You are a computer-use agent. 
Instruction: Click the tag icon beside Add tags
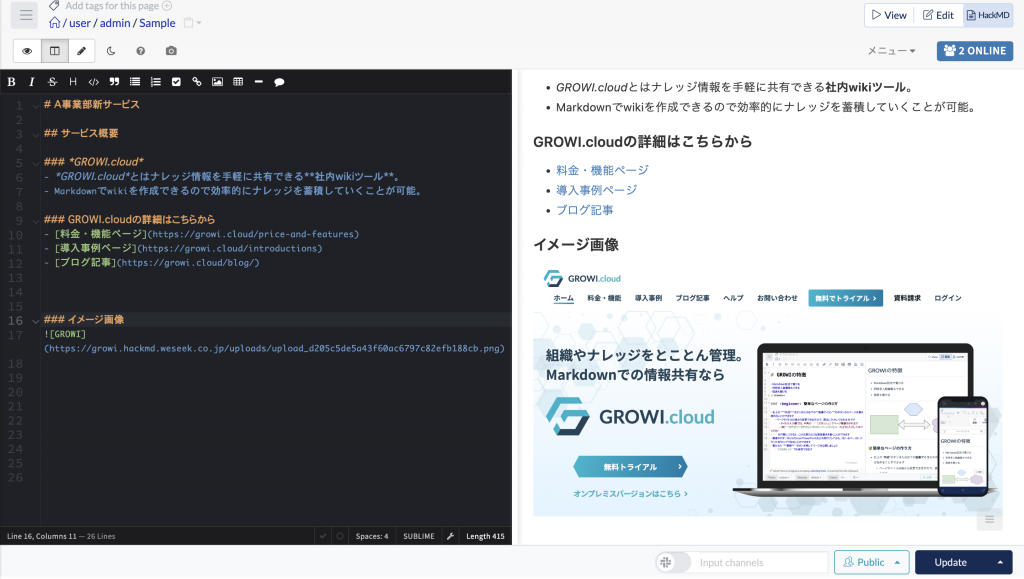pos(54,6)
